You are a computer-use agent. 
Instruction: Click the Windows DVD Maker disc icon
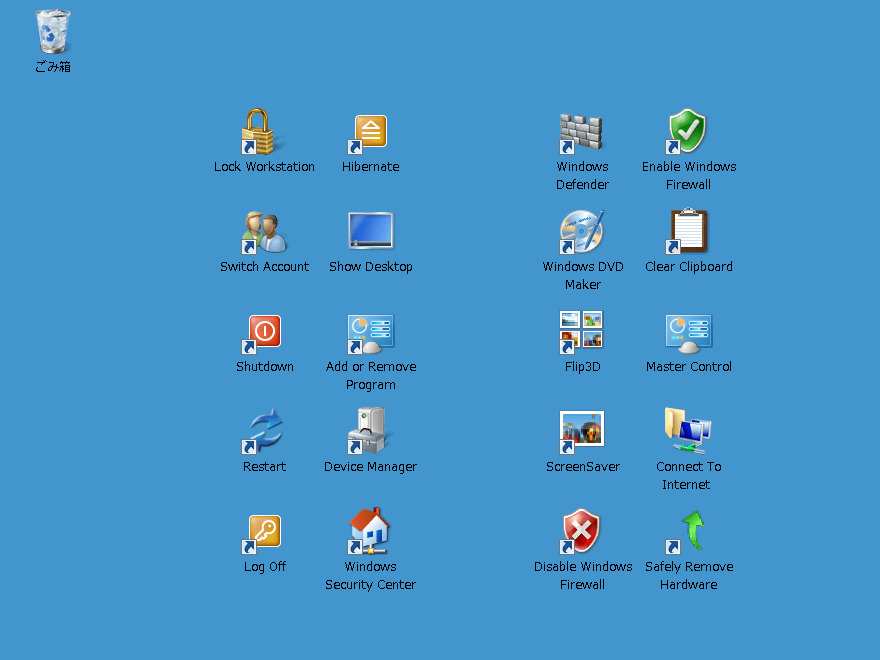click(x=581, y=232)
